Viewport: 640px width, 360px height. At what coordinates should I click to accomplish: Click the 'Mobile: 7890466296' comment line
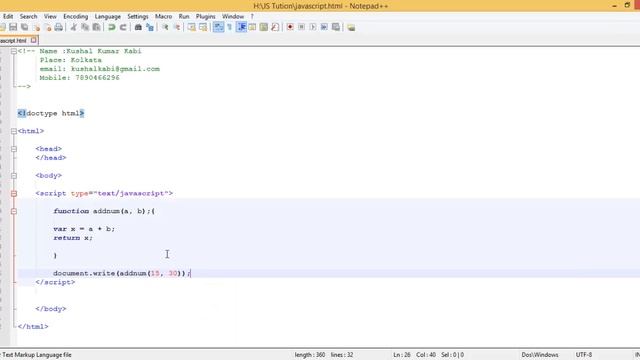pos(80,78)
